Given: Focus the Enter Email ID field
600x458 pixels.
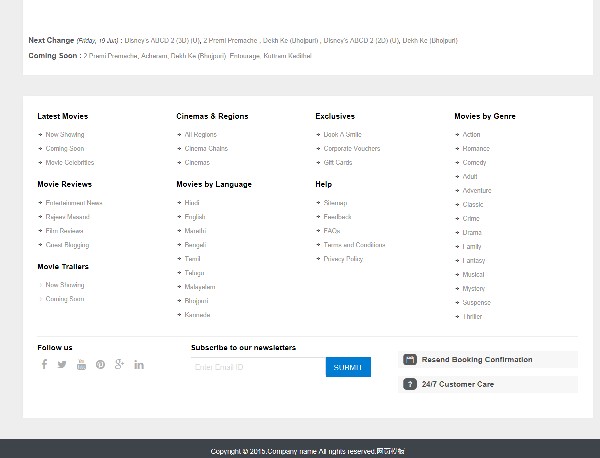Looking at the screenshot, I should click(258, 367).
